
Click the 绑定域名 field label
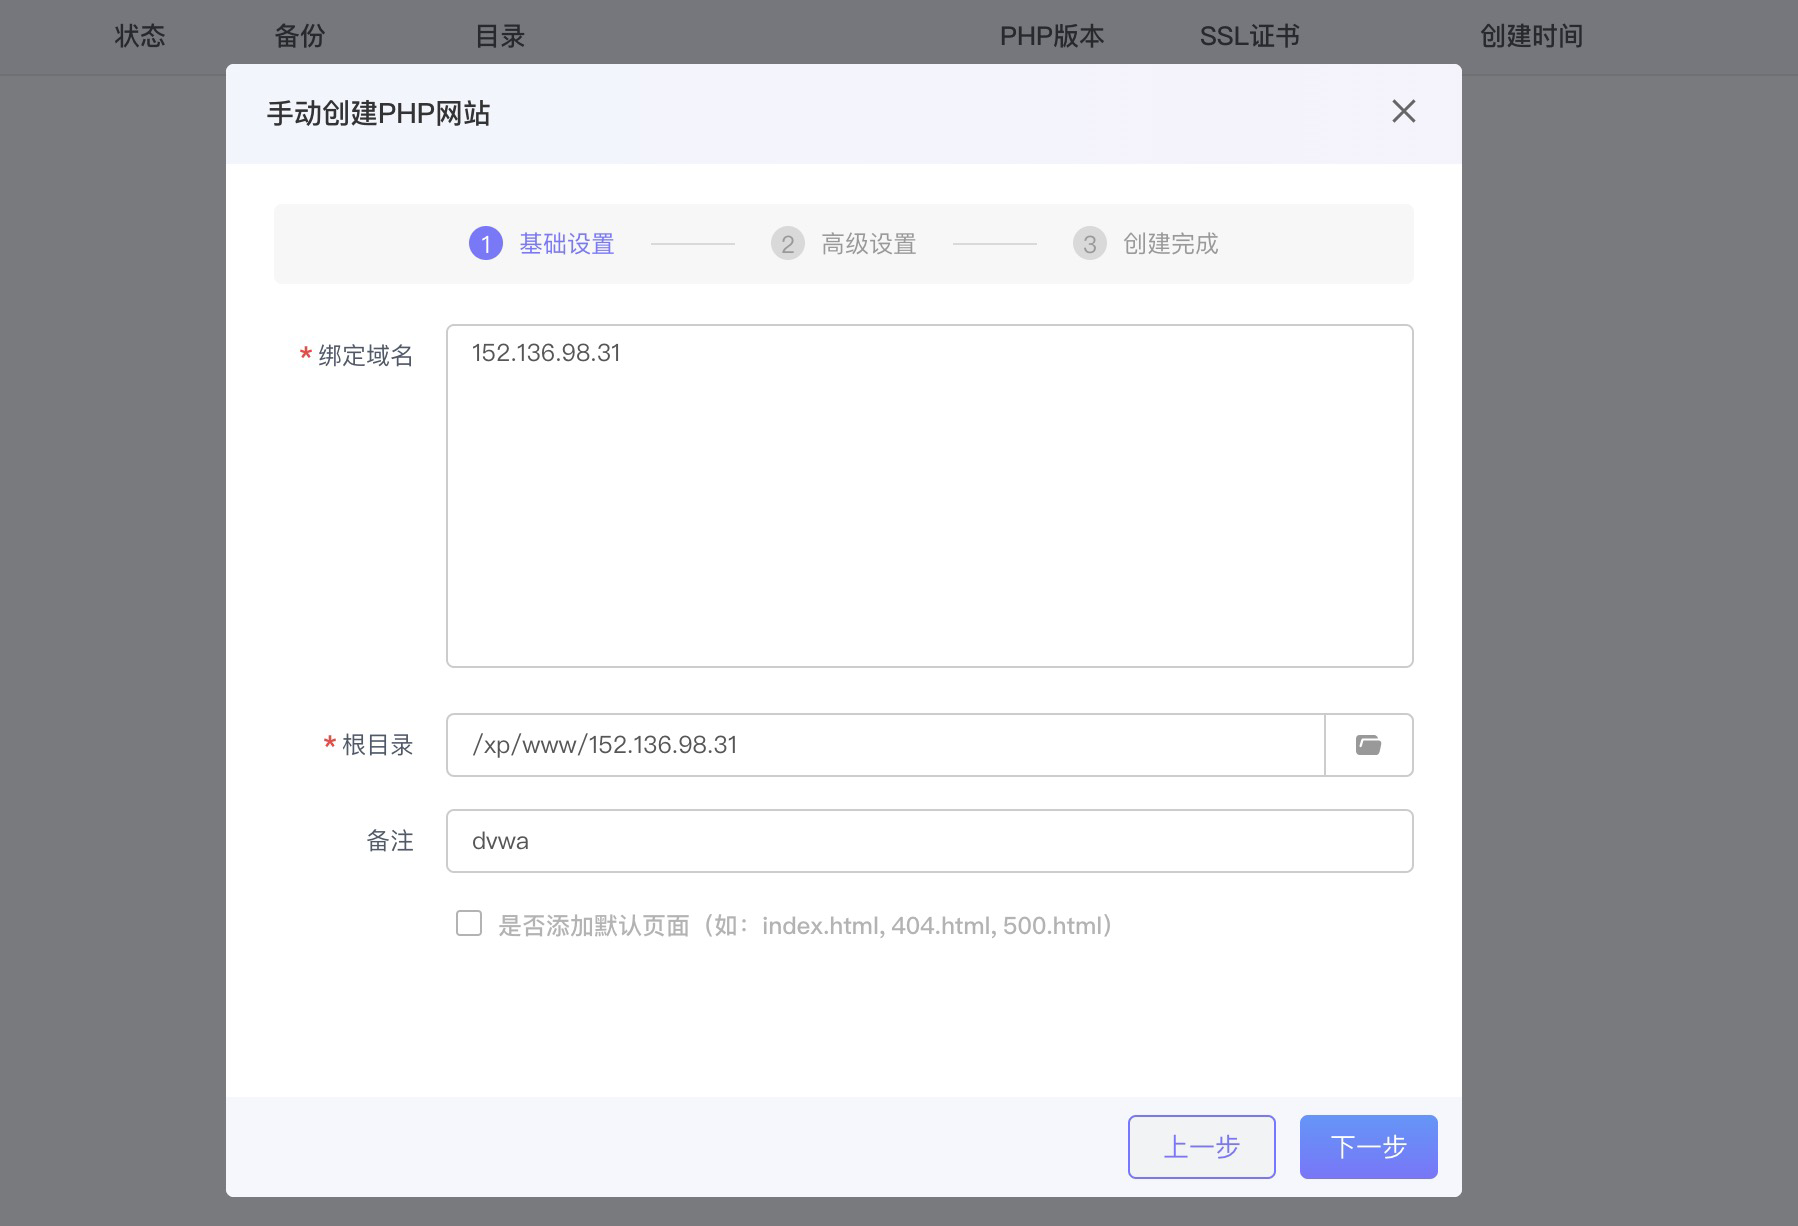point(366,355)
